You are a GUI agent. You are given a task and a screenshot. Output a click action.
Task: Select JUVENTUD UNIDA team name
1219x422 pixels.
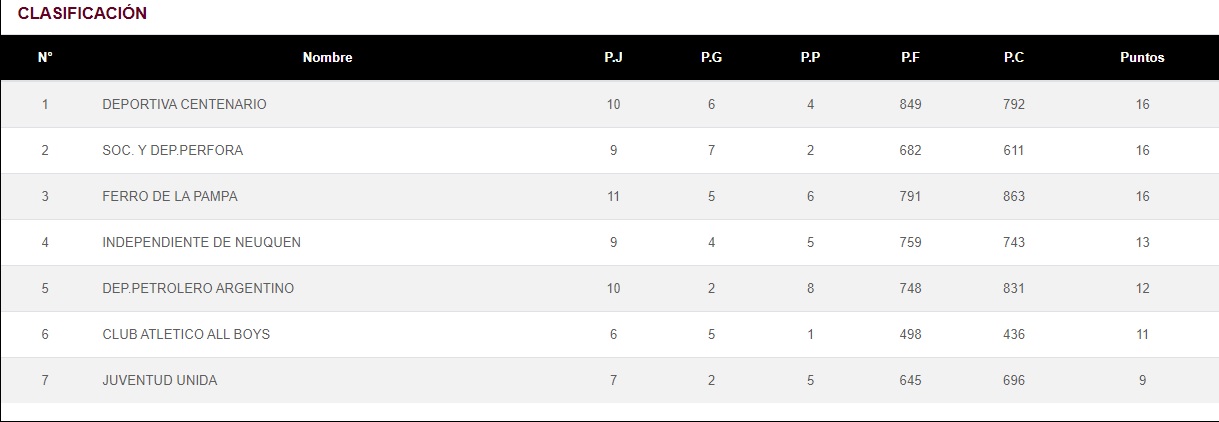pos(159,380)
